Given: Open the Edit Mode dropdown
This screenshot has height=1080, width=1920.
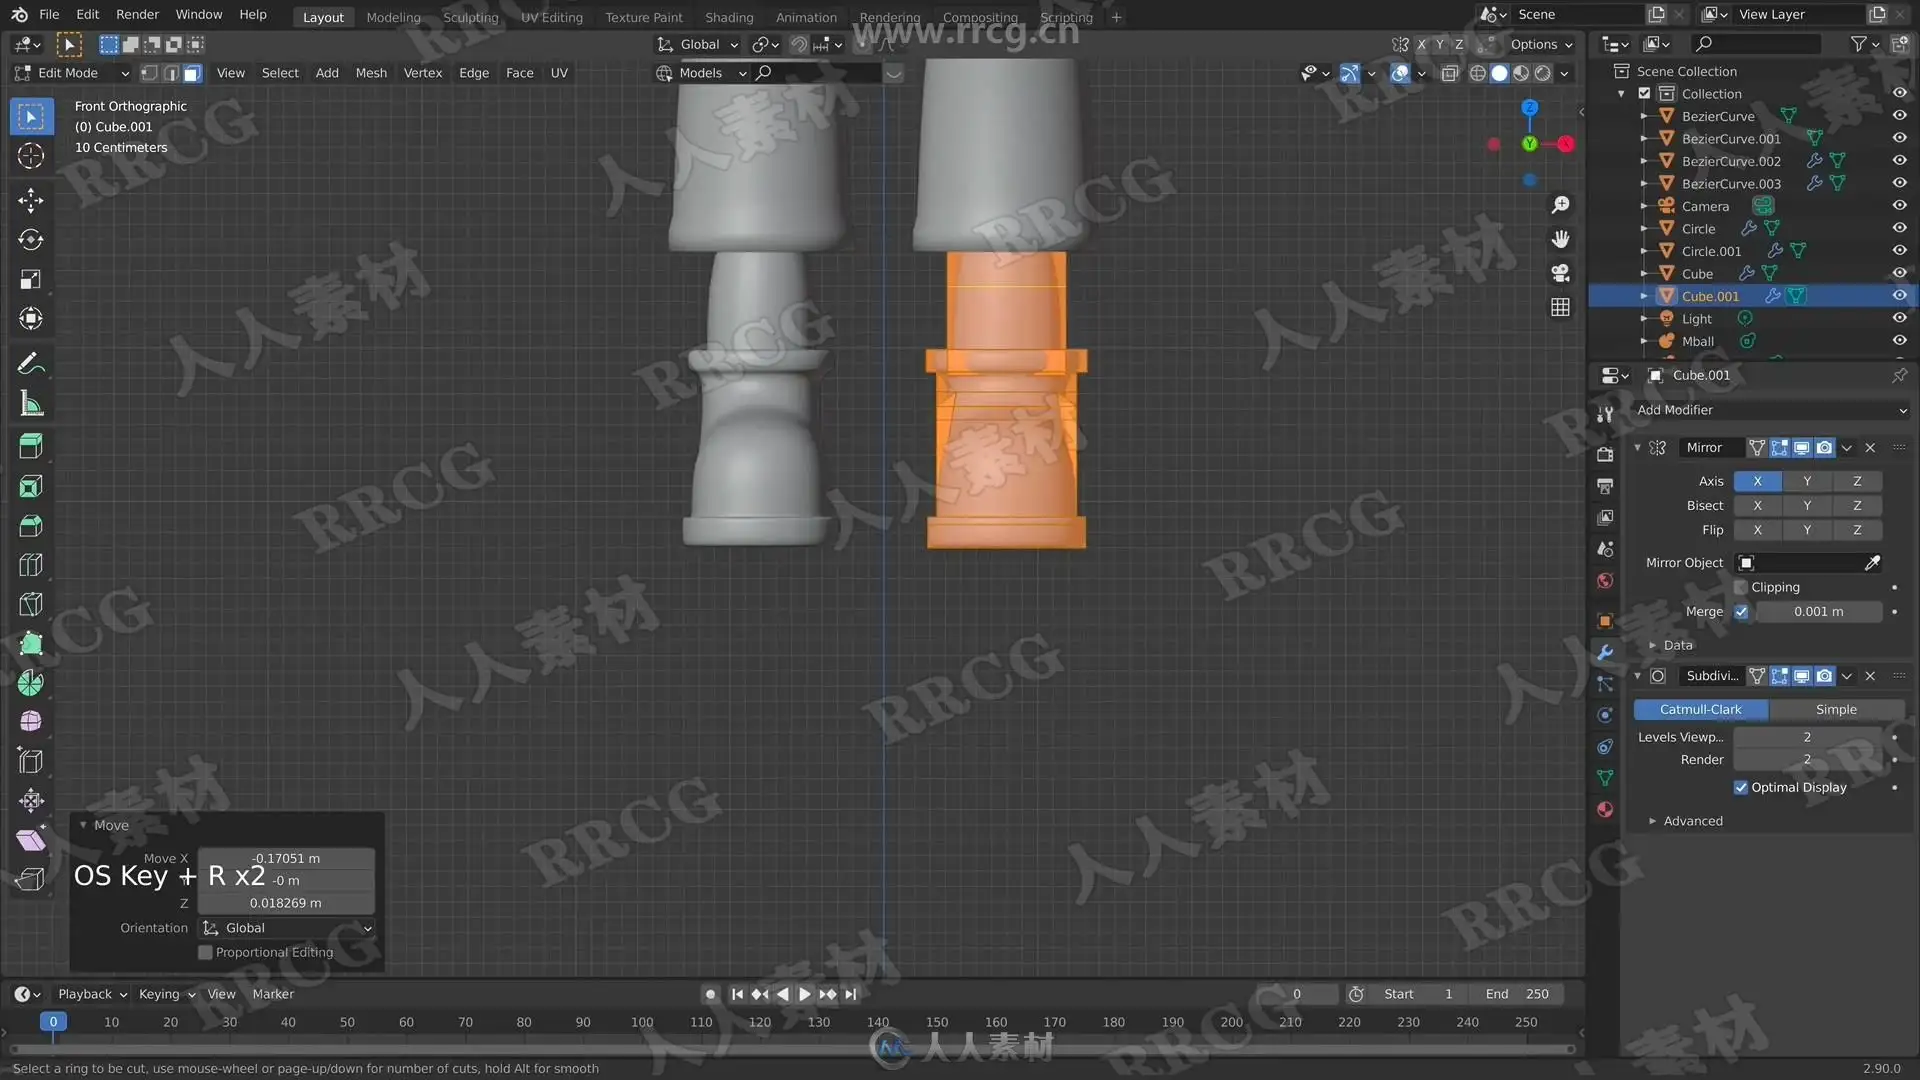Looking at the screenshot, I should click(72, 73).
